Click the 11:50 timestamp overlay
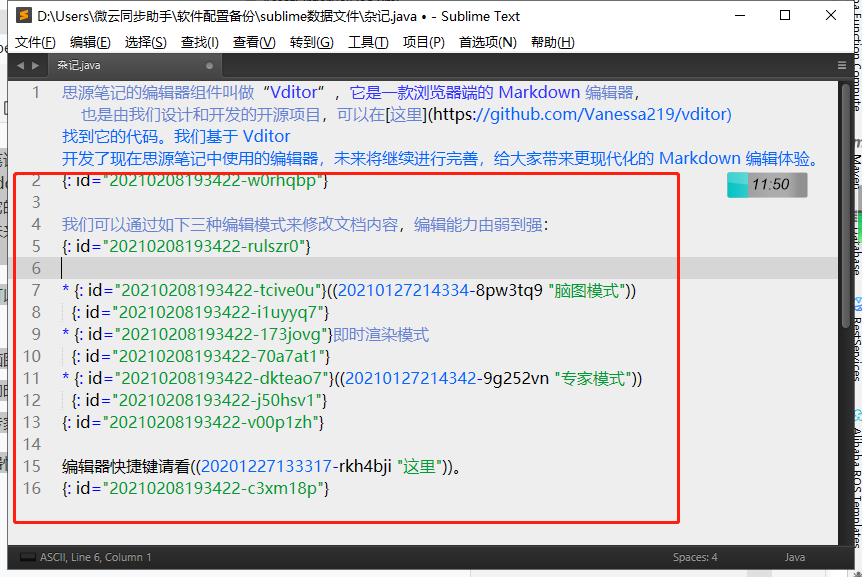862x577 pixels. point(767,185)
